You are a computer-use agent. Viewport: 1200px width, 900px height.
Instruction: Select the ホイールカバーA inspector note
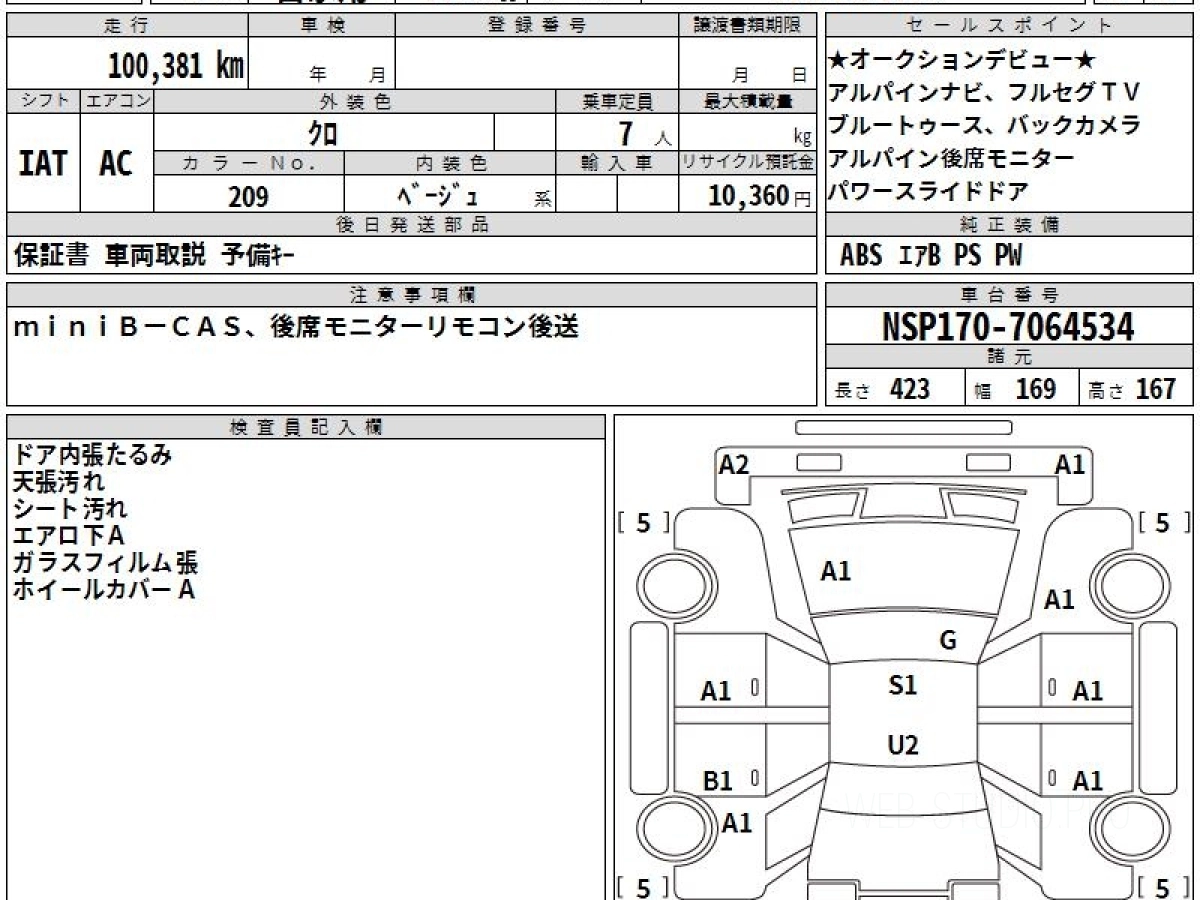pos(103,589)
